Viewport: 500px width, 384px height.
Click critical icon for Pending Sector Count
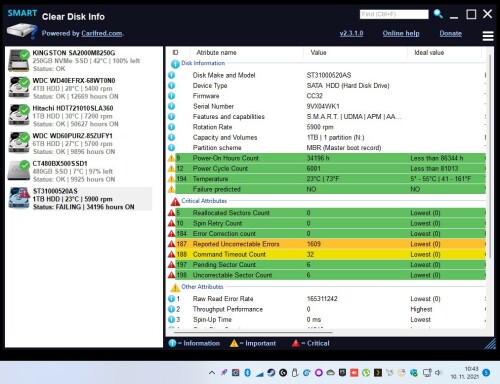coord(171,264)
